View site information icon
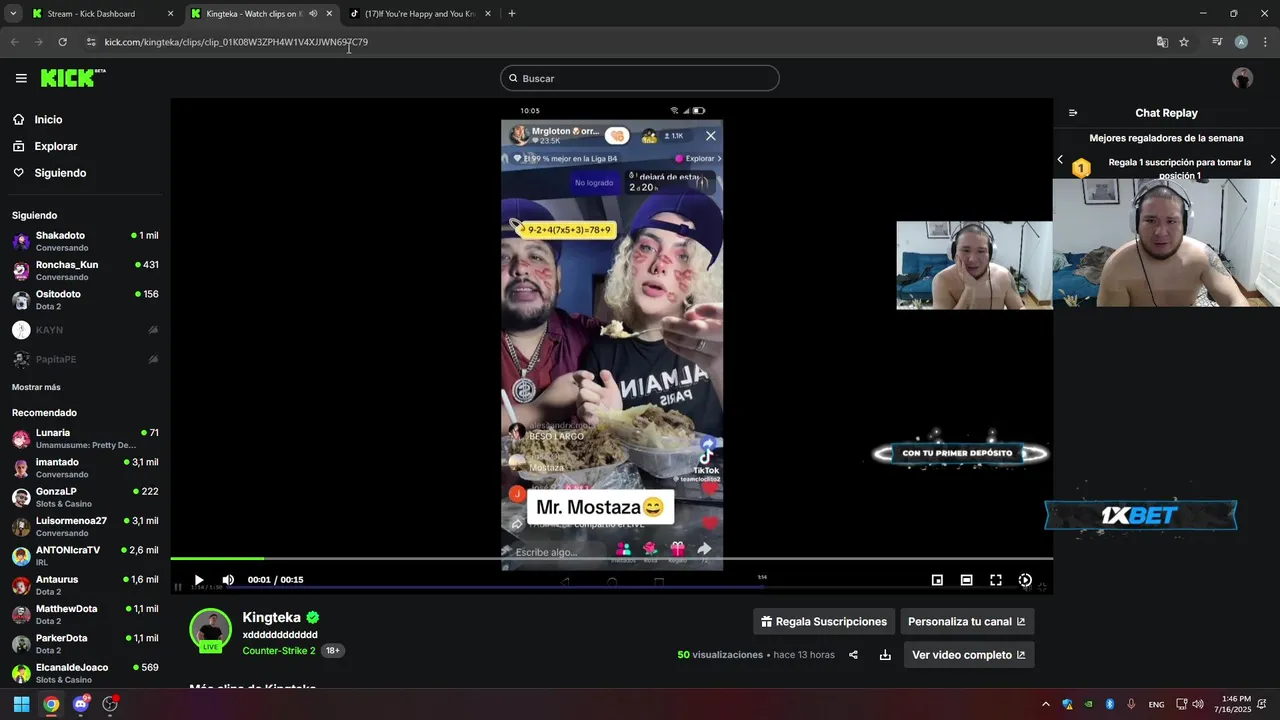This screenshot has width=1280, height=720. pos(91,42)
